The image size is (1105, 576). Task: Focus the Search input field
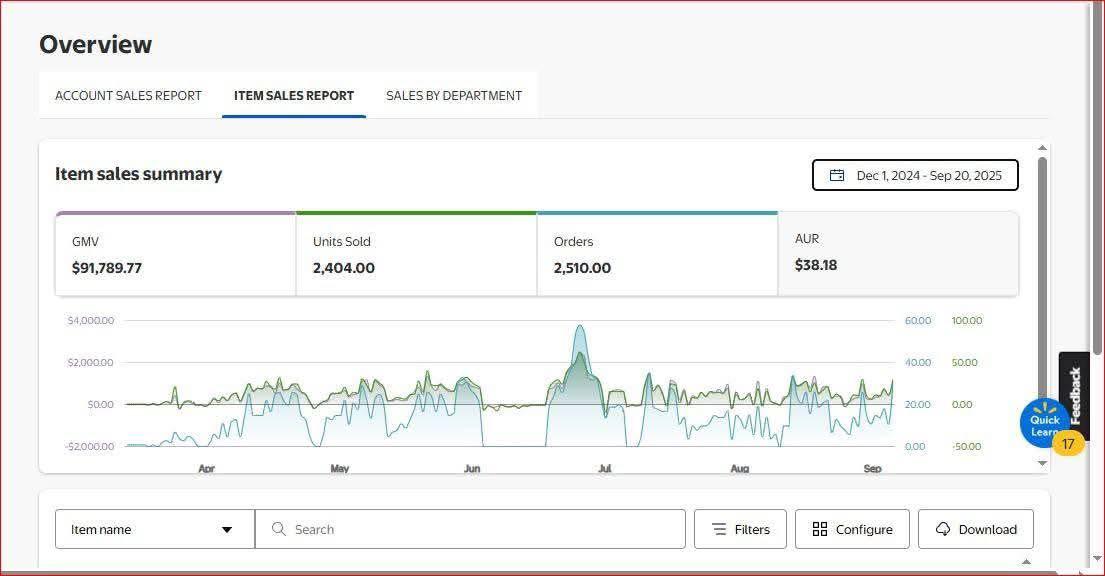click(x=480, y=529)
